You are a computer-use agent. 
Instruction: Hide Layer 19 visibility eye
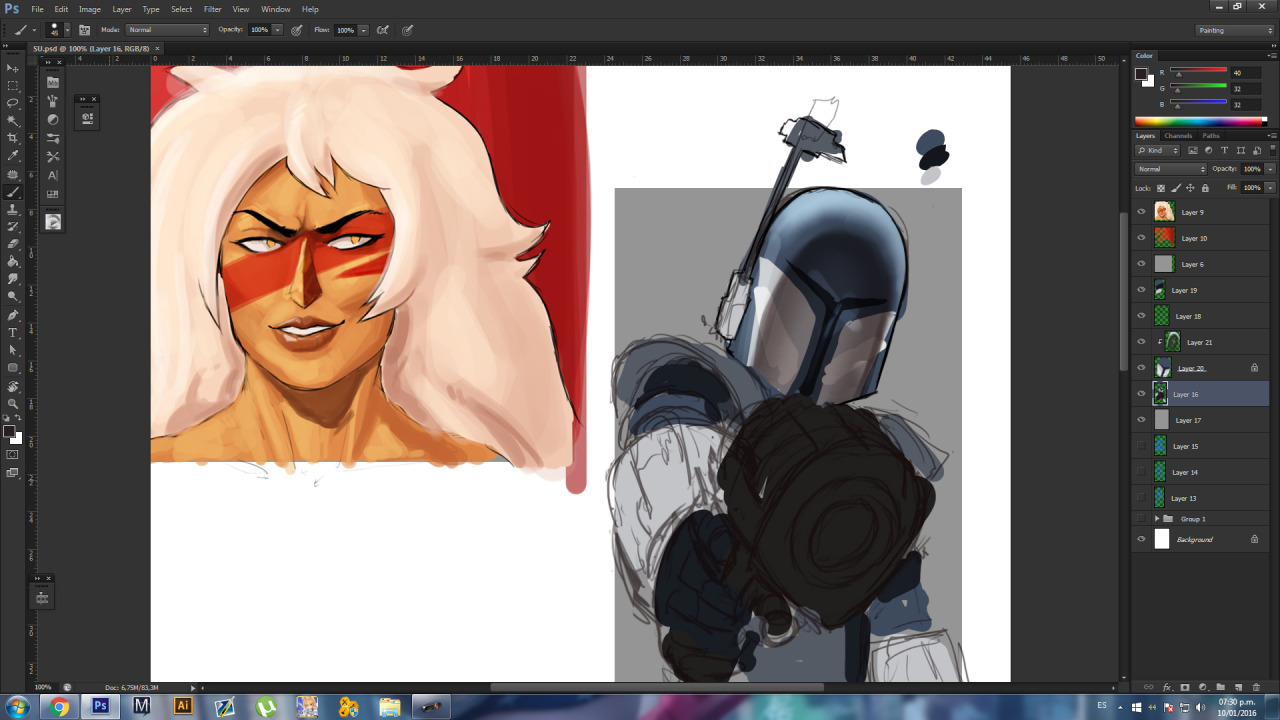pyautogui.click(x=1142, y=290)
